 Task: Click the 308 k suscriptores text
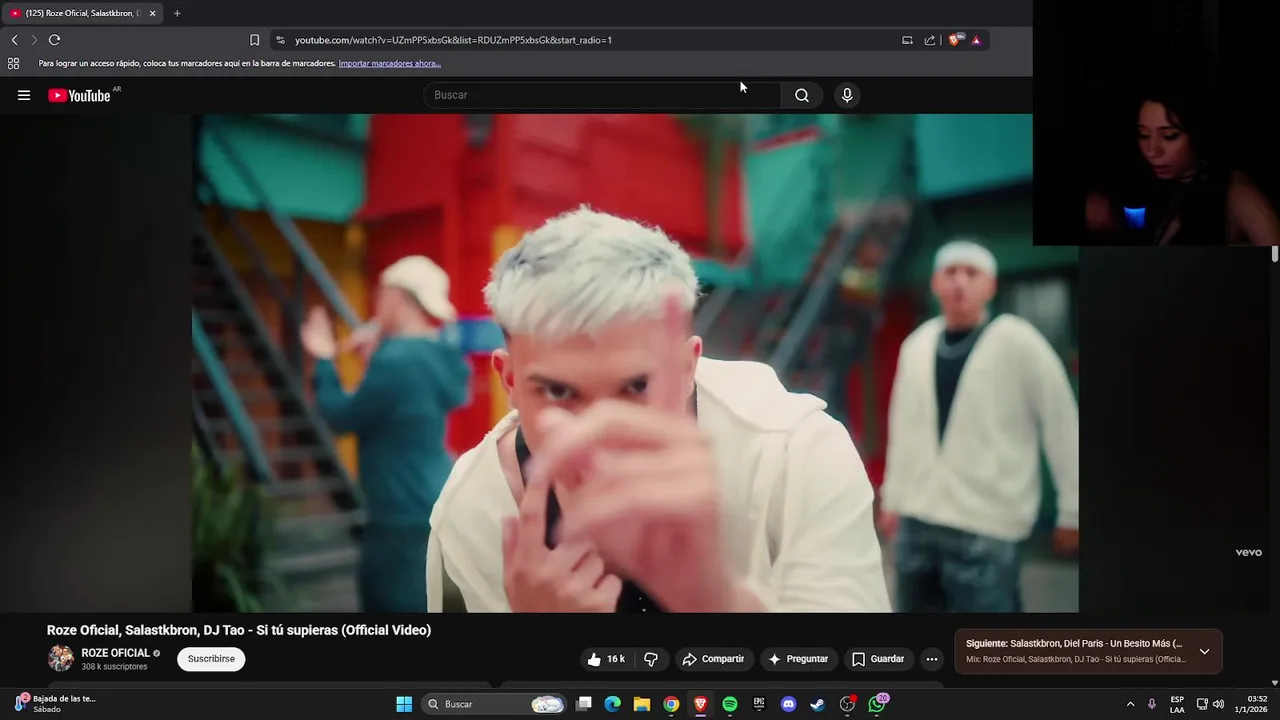[x=114, y=667]
